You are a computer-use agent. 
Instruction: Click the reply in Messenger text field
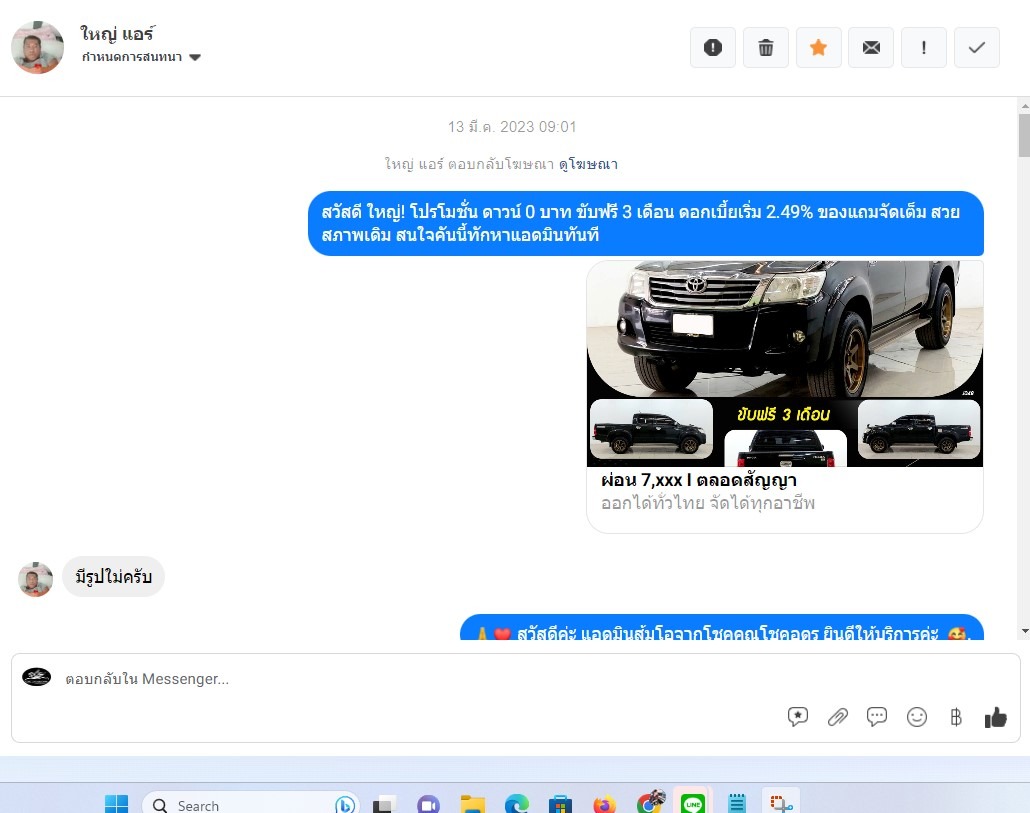pyautogui.click(x=400, y=679)
